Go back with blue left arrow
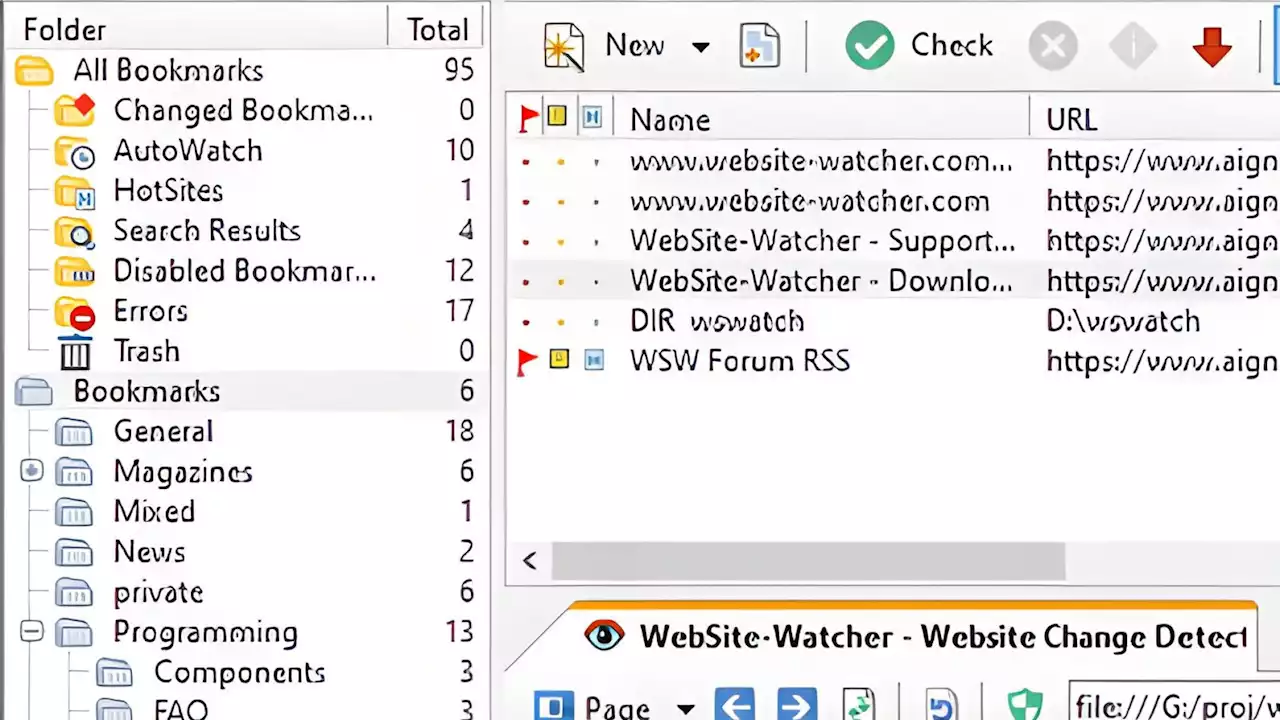The image size is (1280, 720). 735,706
